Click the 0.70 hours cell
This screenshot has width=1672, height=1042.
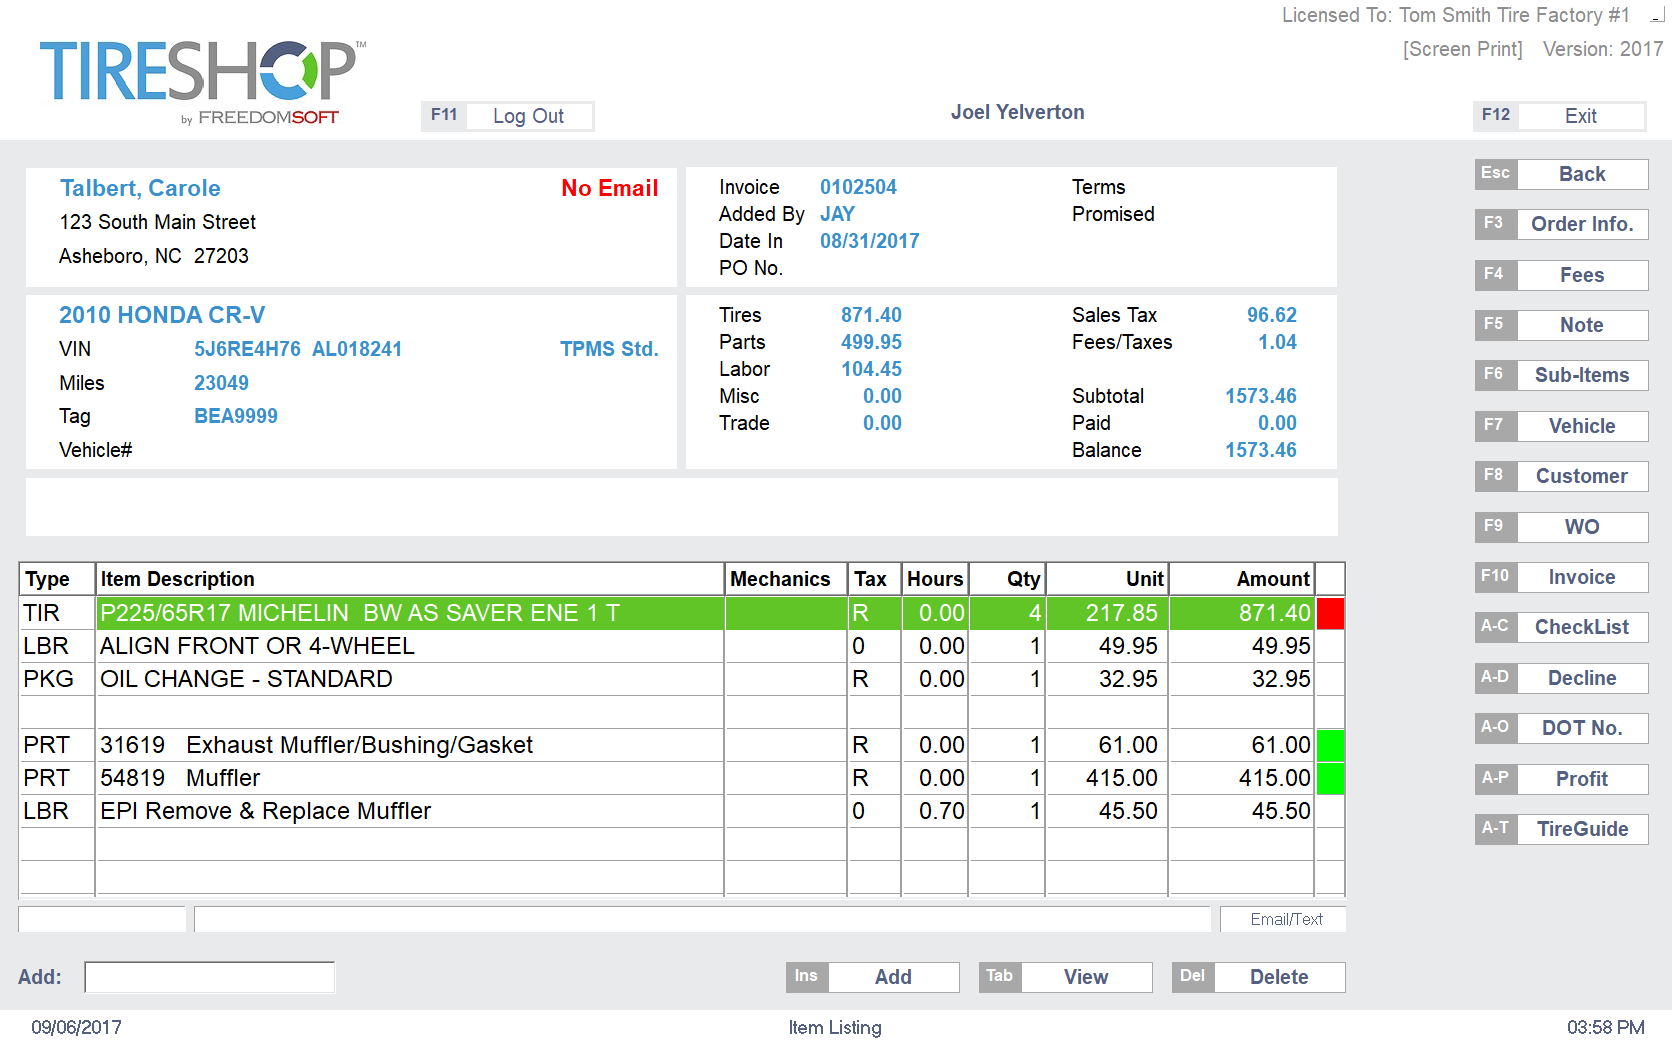click(934, 811)
